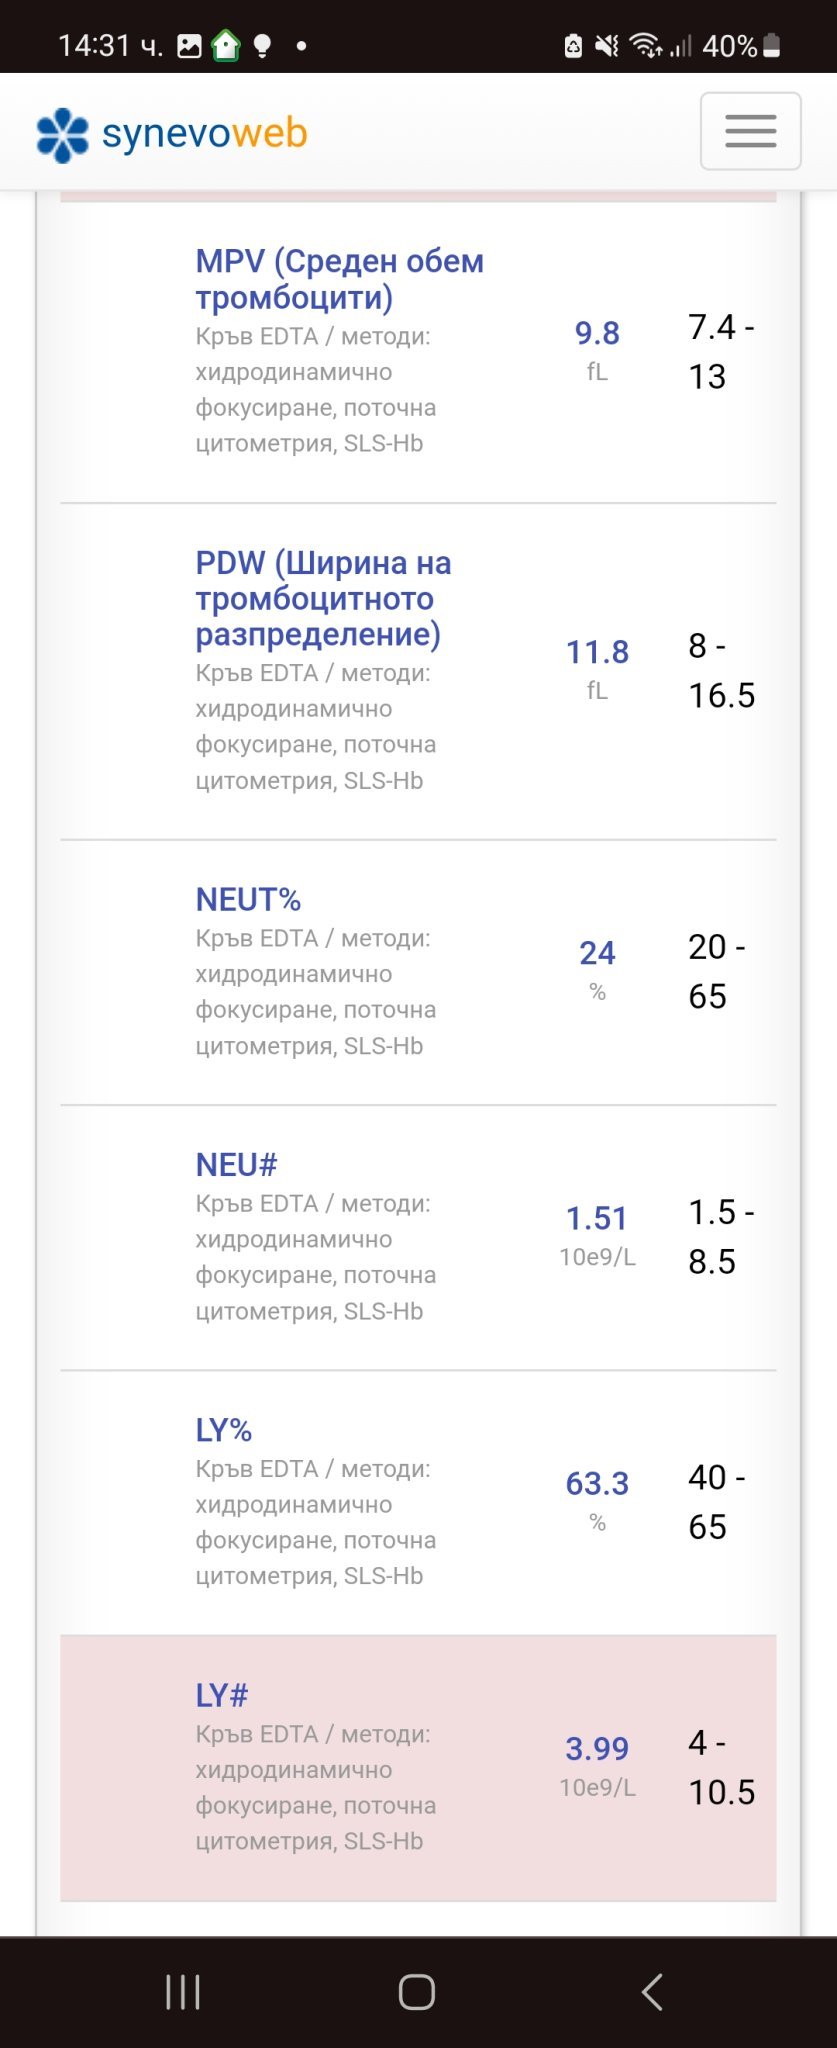Select the NEUT% test row title
The height and width of the screenshot is (2048, 837).
tap(248, 899)
